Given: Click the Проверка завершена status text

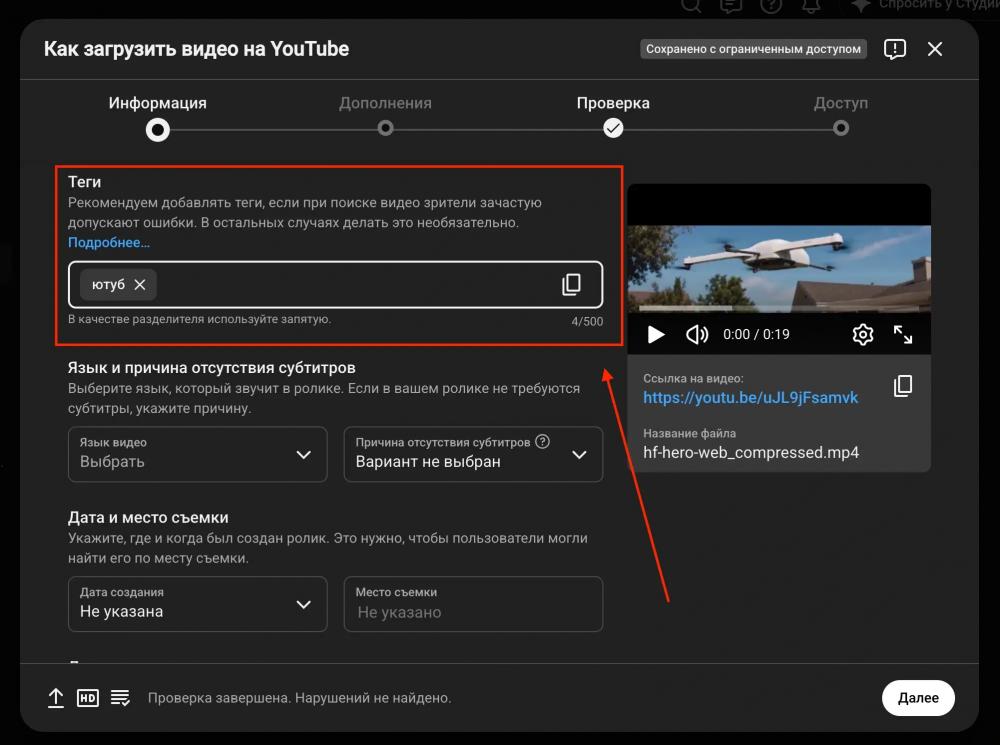Looking at the screenshot, I should tap(299, 698).
